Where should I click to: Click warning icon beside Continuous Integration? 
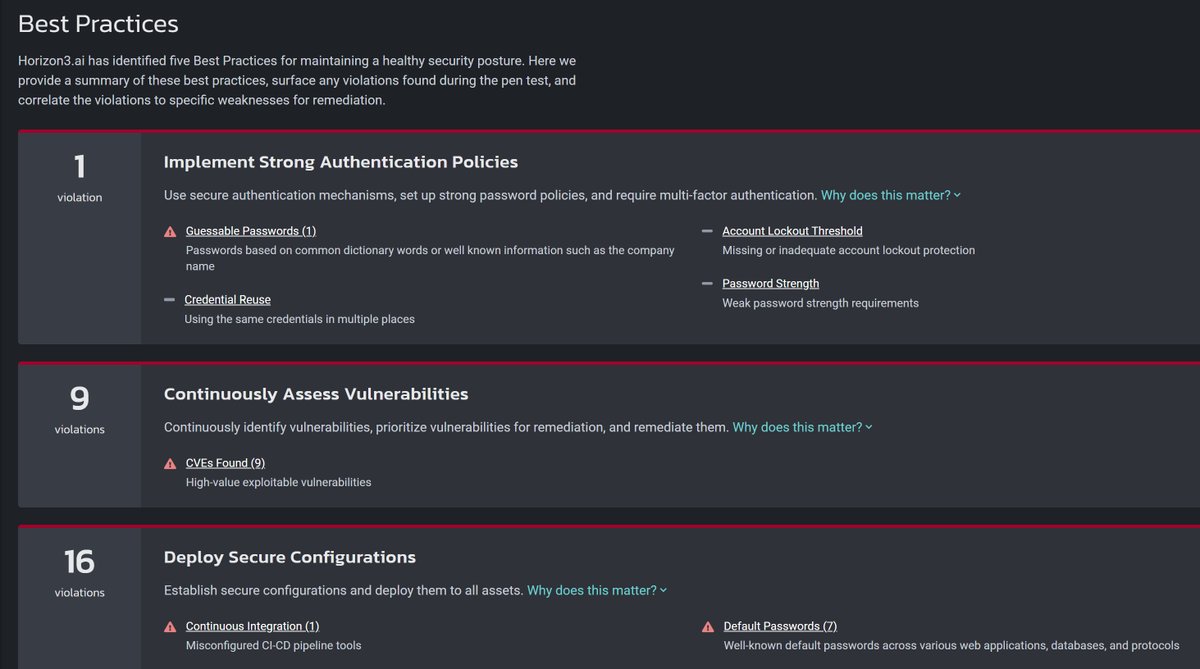[x=170, y=627]
